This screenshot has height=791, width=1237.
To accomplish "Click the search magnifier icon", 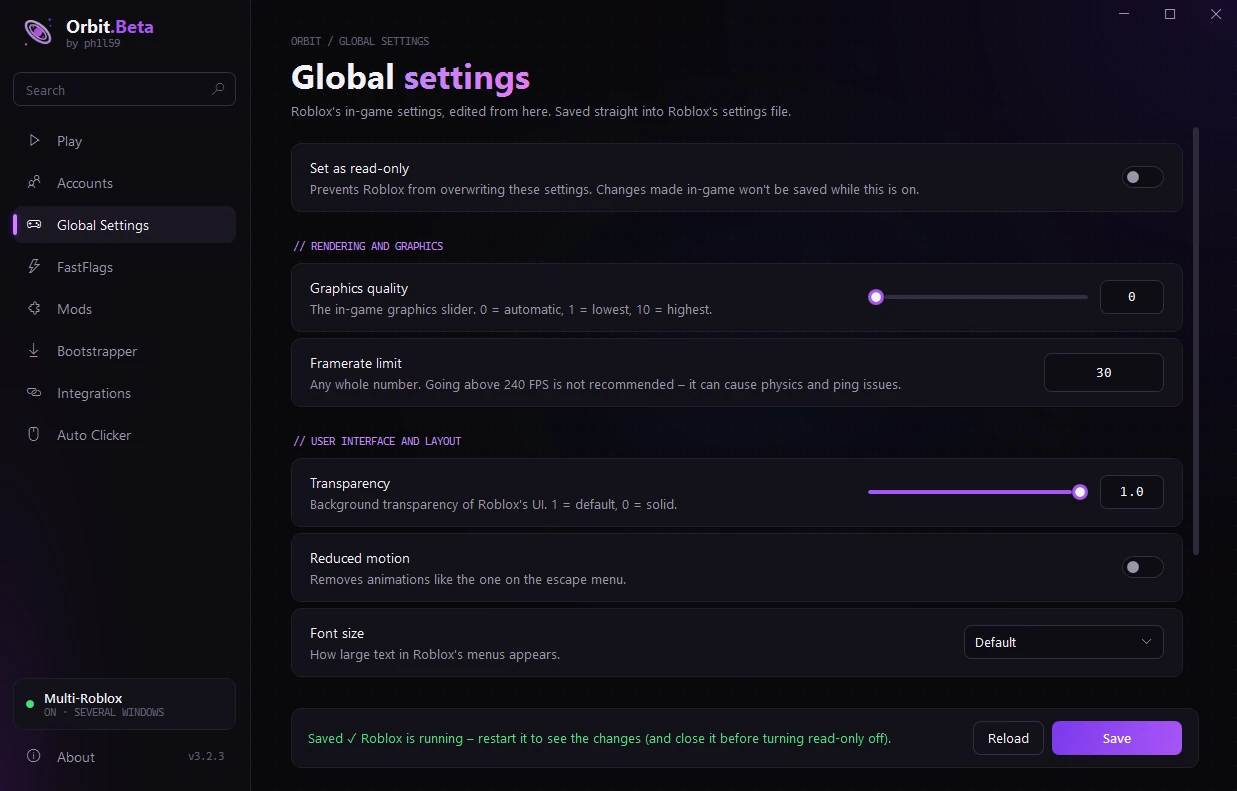I will pos(218,89).
